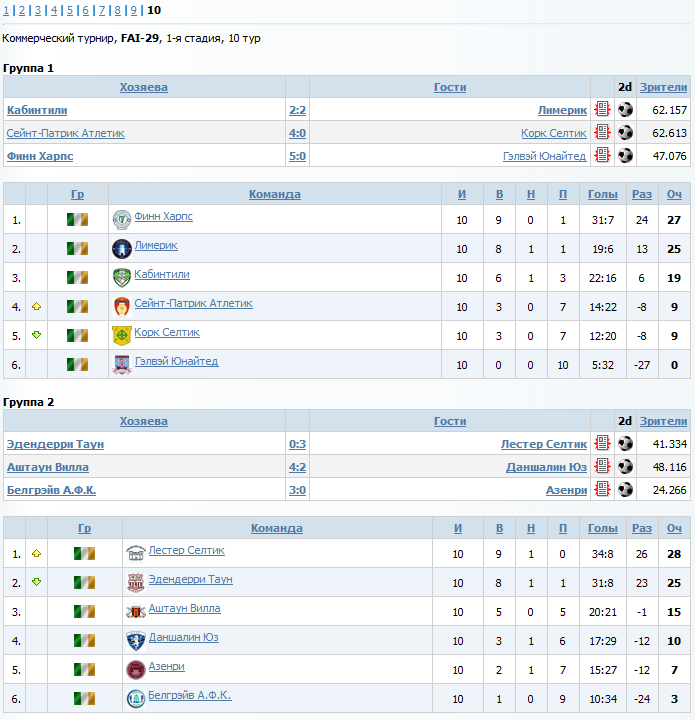Go to round 9 page
Screen dimensions: 695x720
[134, 10]
